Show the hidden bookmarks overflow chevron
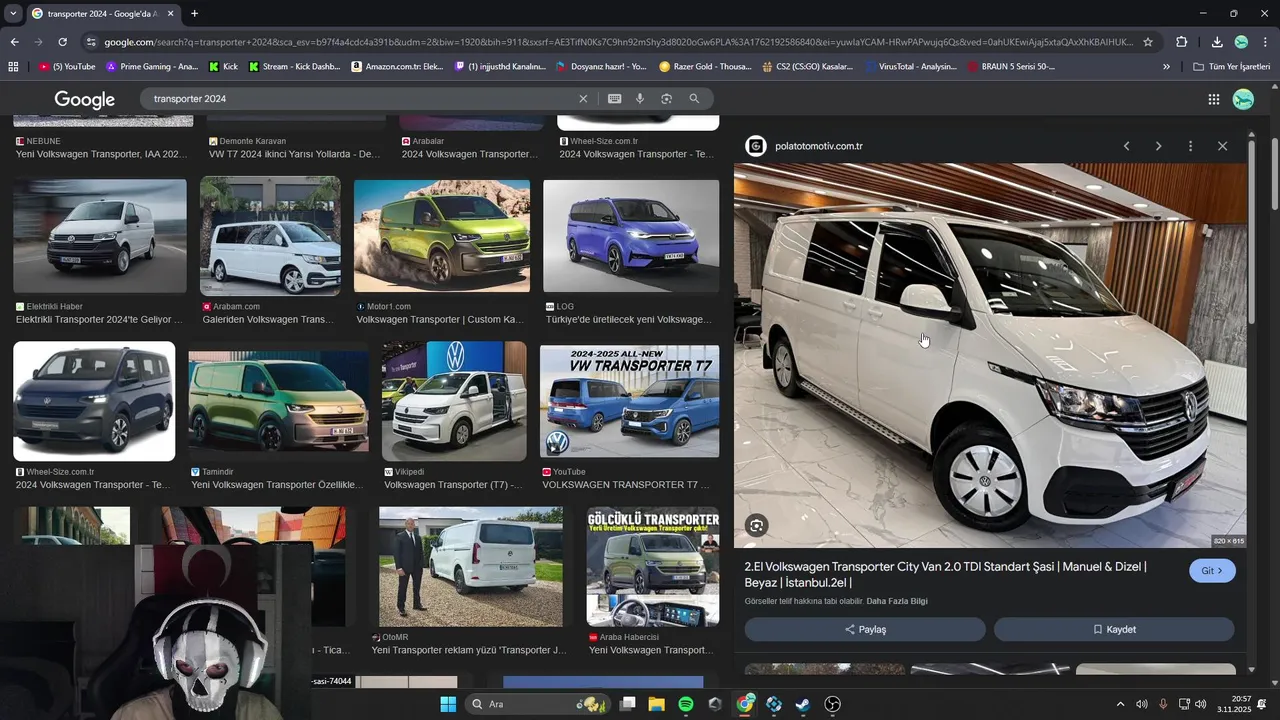Image resolution: width=1280 pixels, height=720 pixels. click(1166, 67)
